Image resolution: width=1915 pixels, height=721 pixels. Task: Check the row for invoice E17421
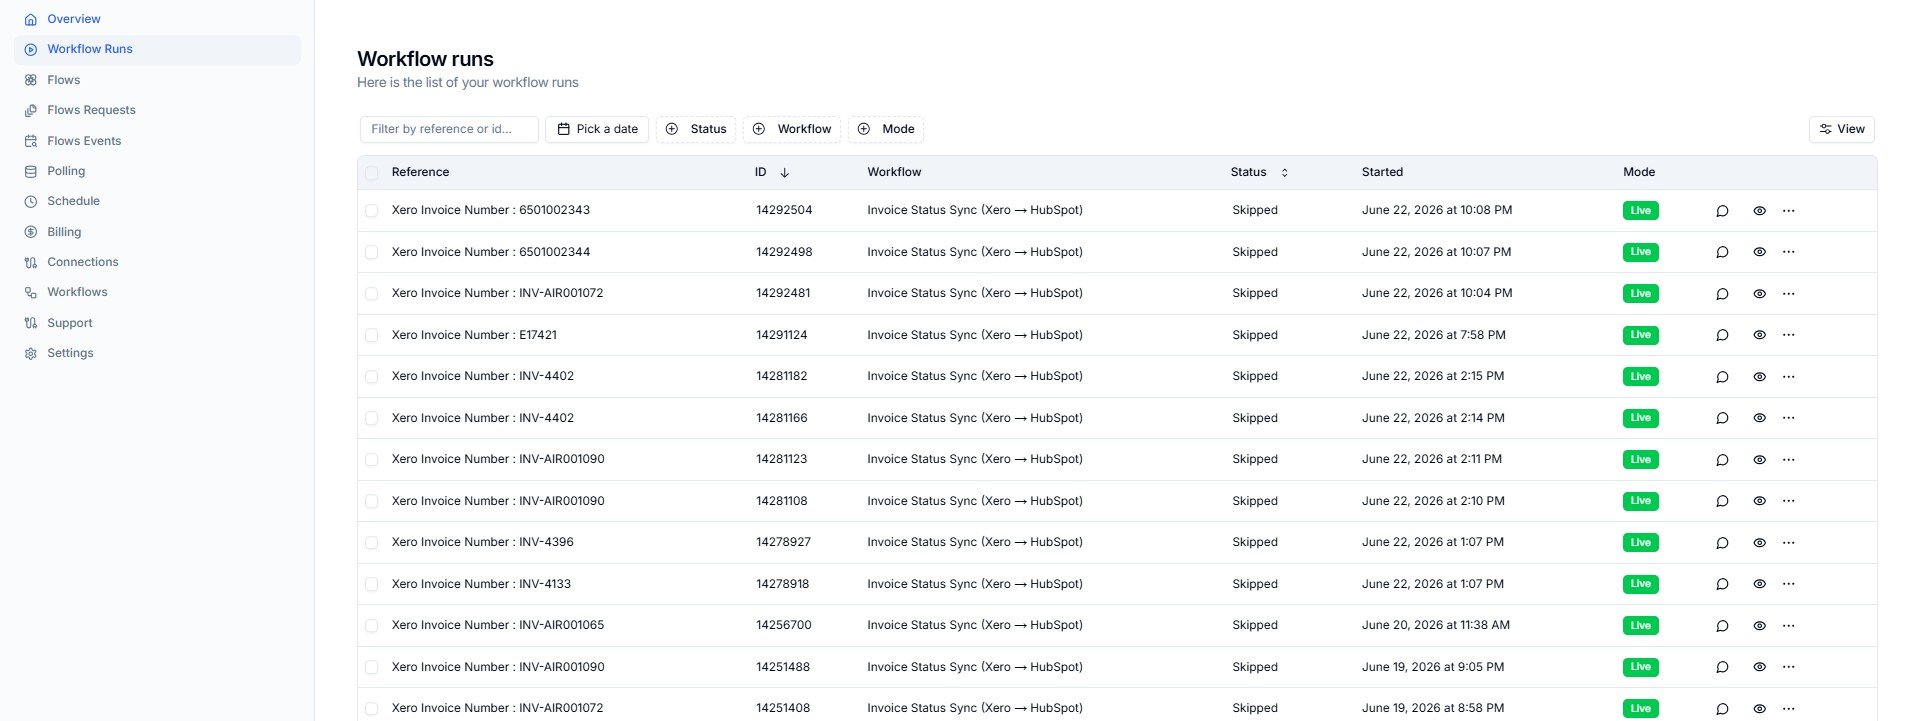click(x=372, y=335)
